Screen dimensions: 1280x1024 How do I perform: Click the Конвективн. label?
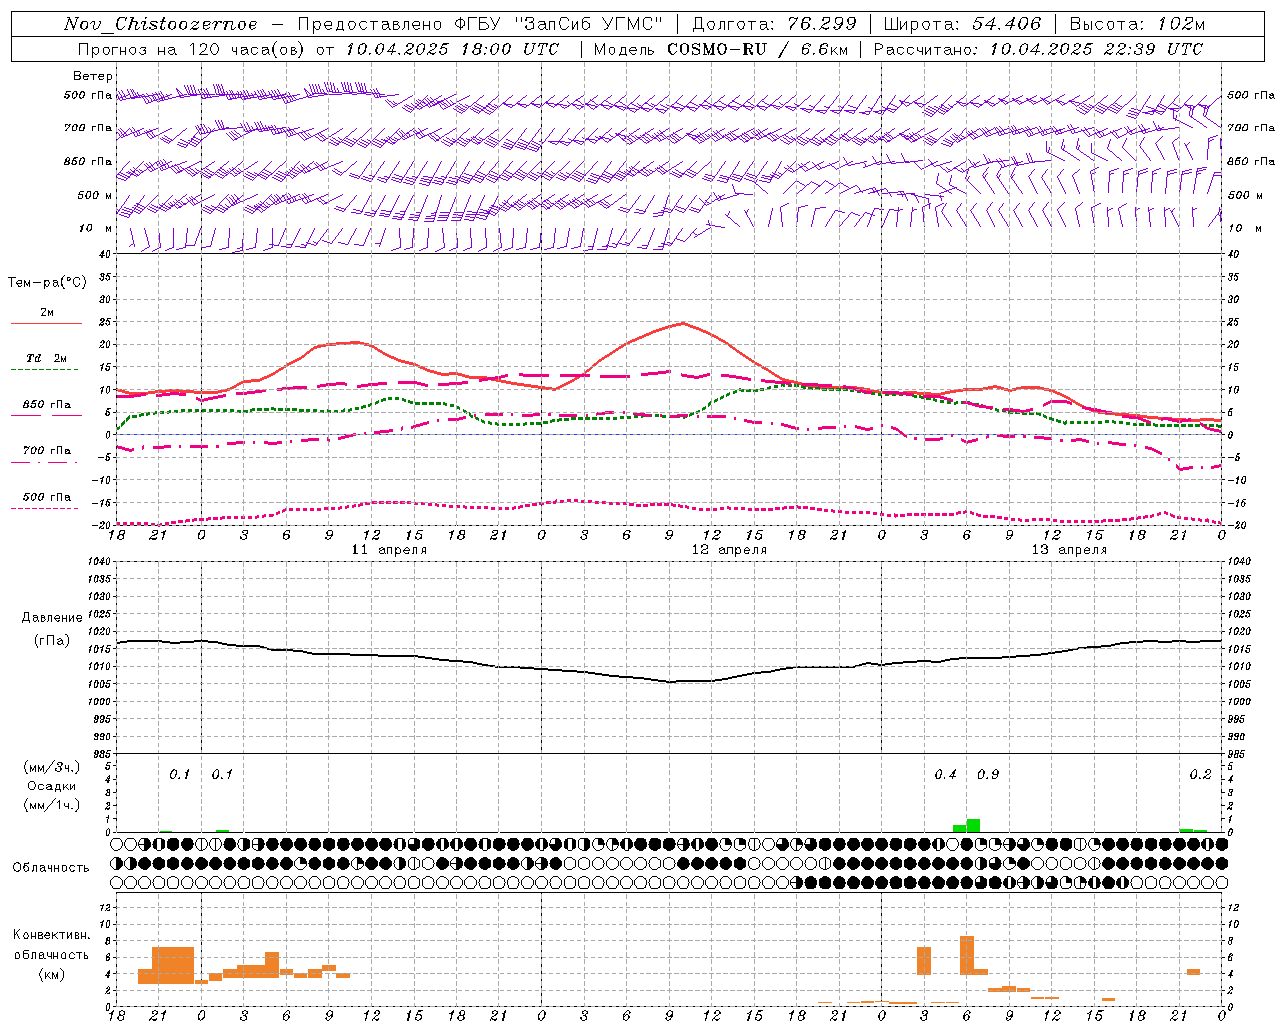pos(51,935)
